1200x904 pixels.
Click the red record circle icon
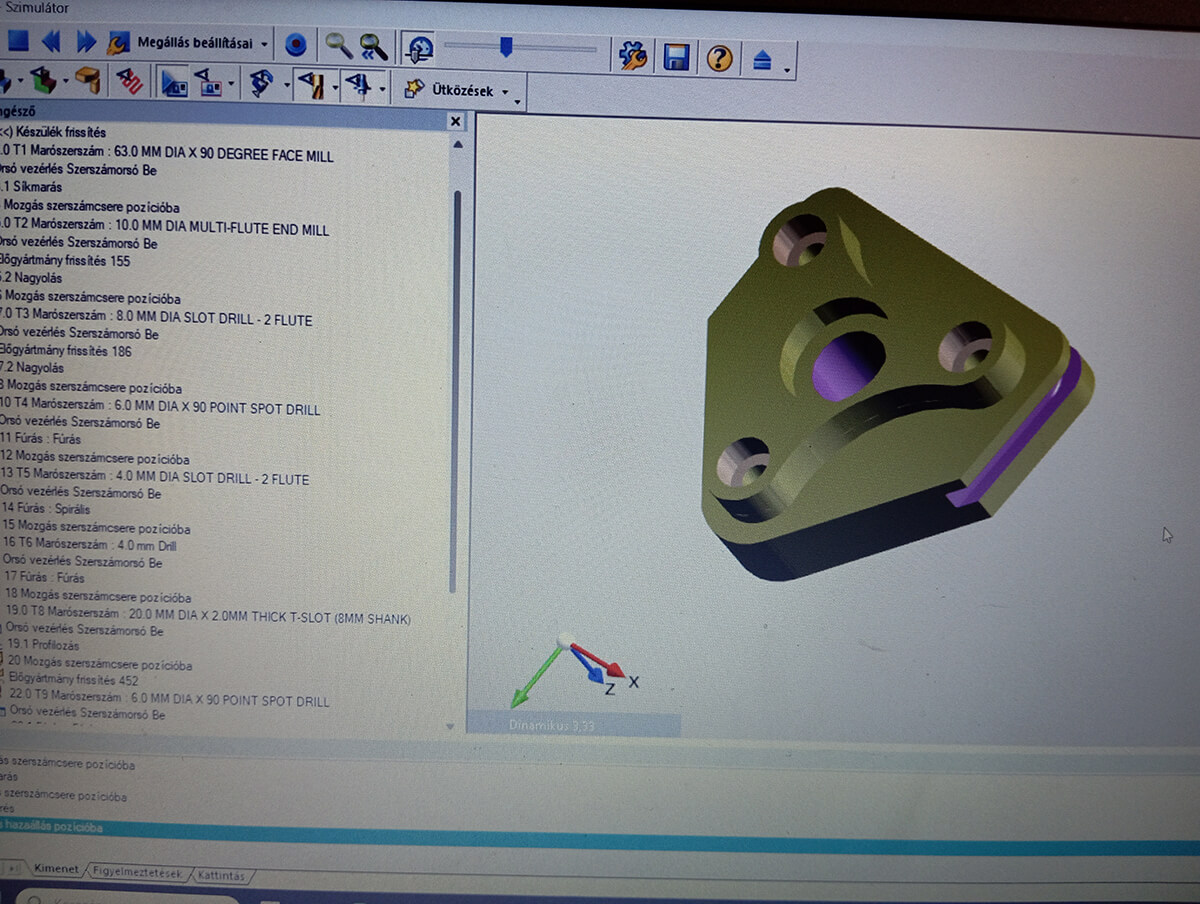click(x=295, y=45)
